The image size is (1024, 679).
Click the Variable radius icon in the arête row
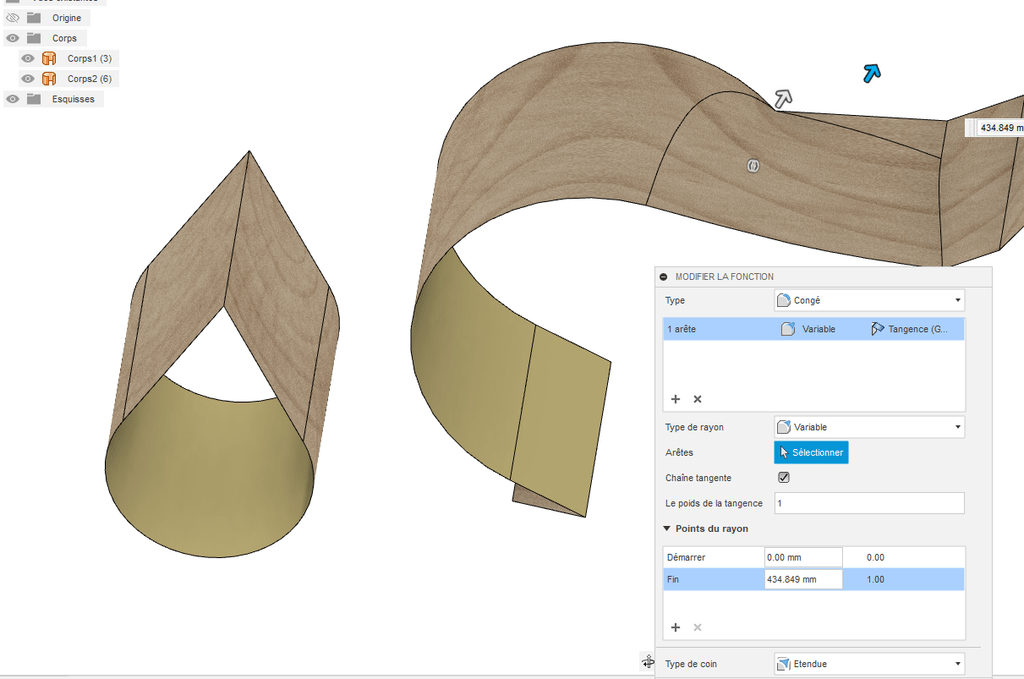coord(788,329)
